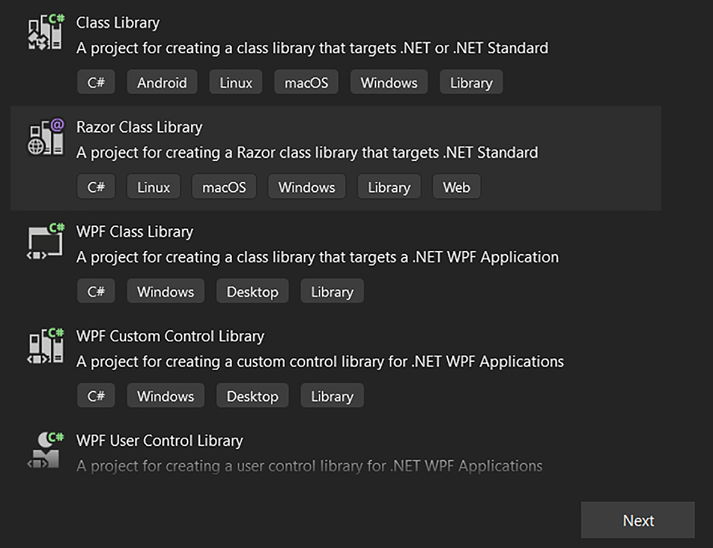This screenshot has height=548, width=713.
Task: Click the WPF Class Library template icon
Action: point(46,241)
